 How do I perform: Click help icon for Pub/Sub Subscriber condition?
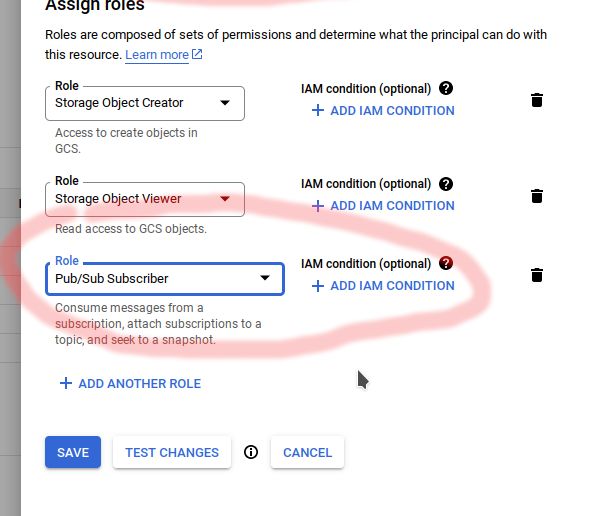(x=446, y=264)
